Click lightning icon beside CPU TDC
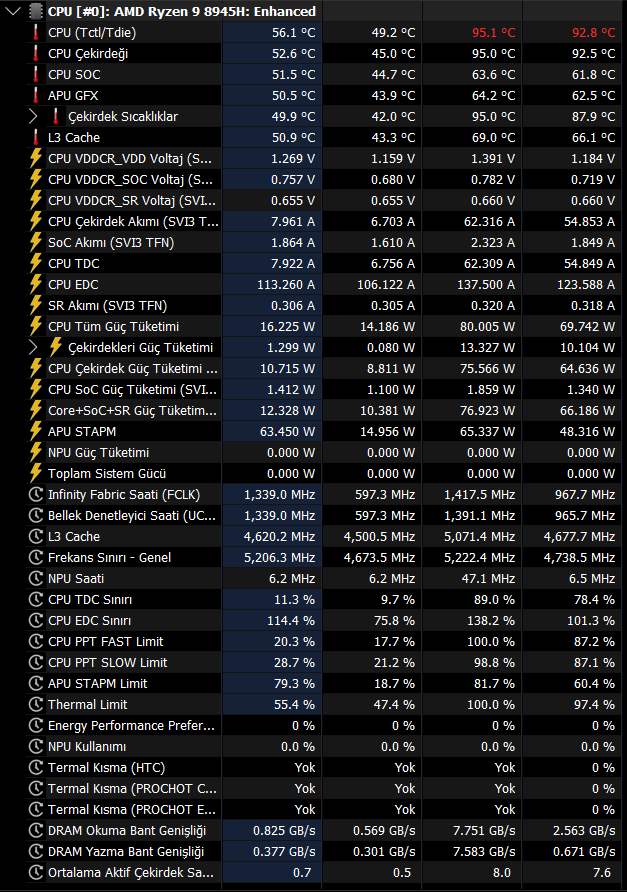Image resolution: width=627 pixels, height=892 pixels. tap(35, 263)
